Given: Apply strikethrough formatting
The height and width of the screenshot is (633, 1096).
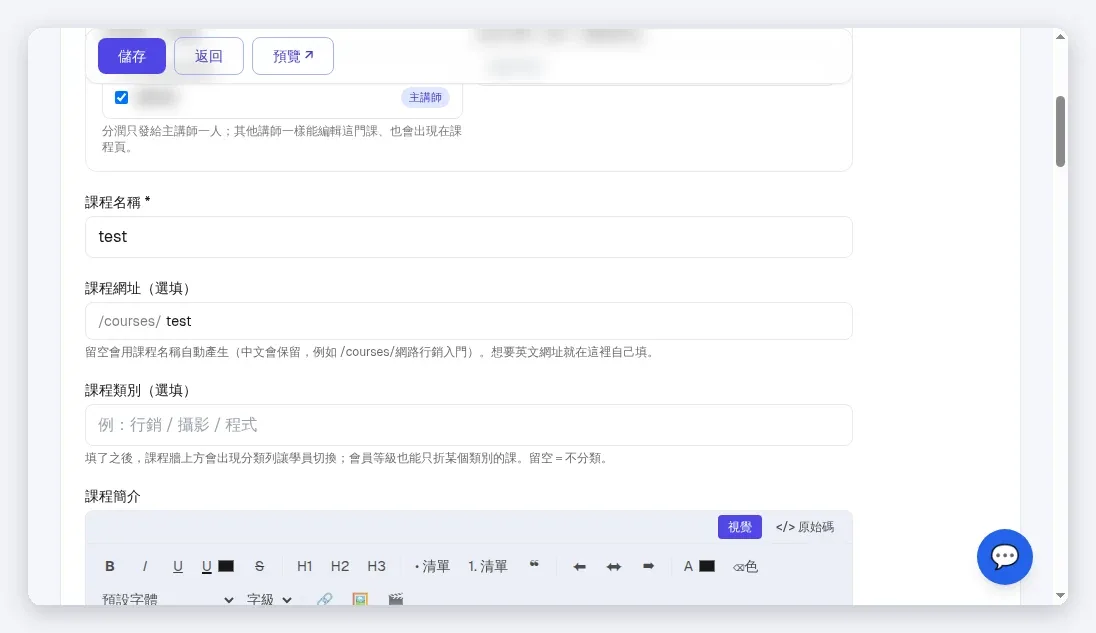Looking at the screenshot, I should click(259, 567).
